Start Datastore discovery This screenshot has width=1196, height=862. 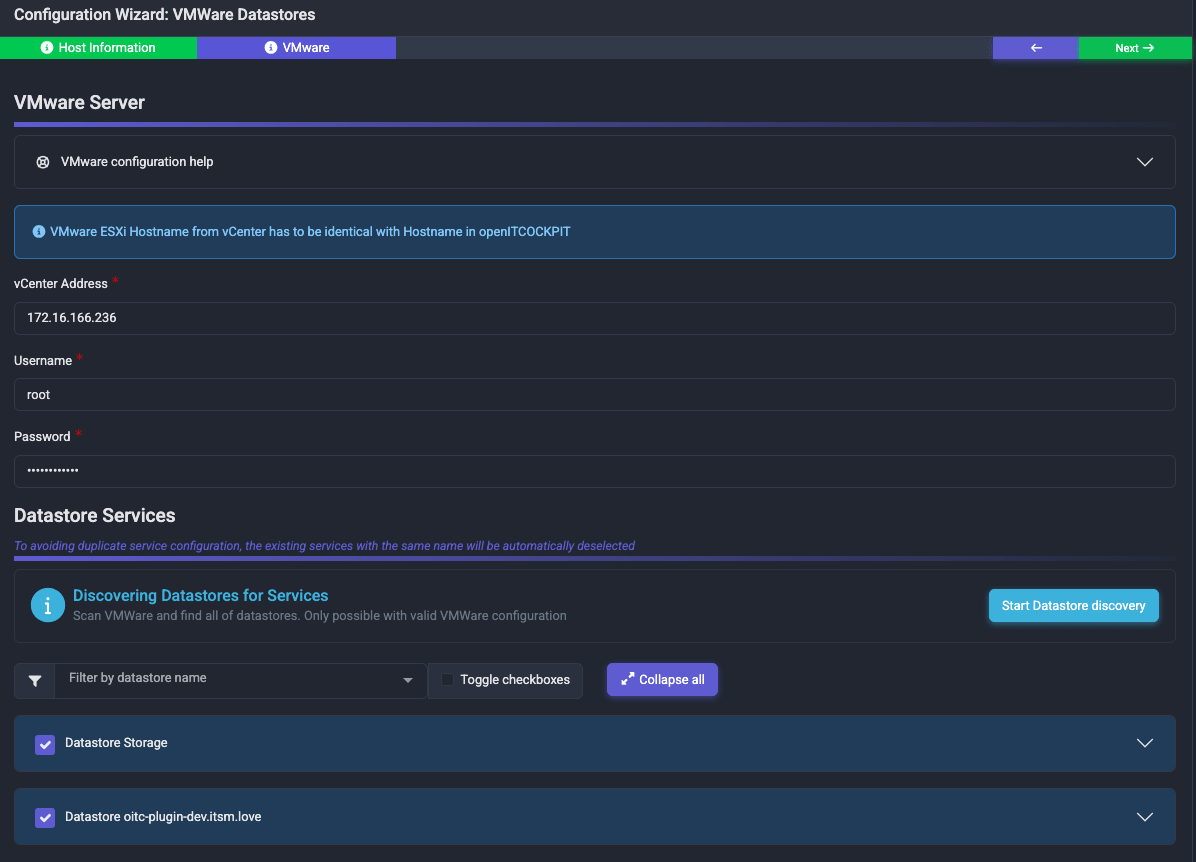click(1073, 606)
